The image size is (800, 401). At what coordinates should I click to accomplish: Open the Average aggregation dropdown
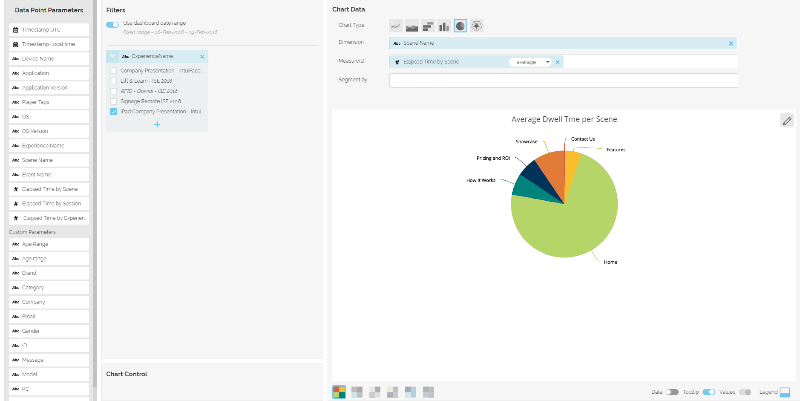530,62
